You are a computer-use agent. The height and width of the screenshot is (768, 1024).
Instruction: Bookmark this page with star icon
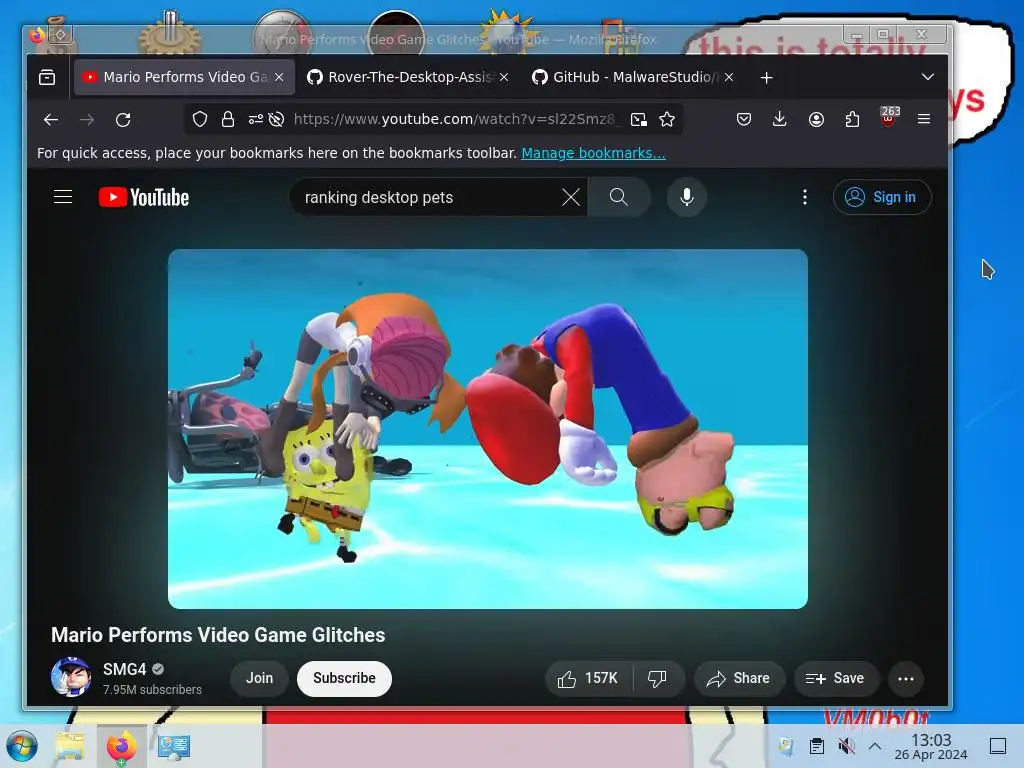tap(667, 119)
